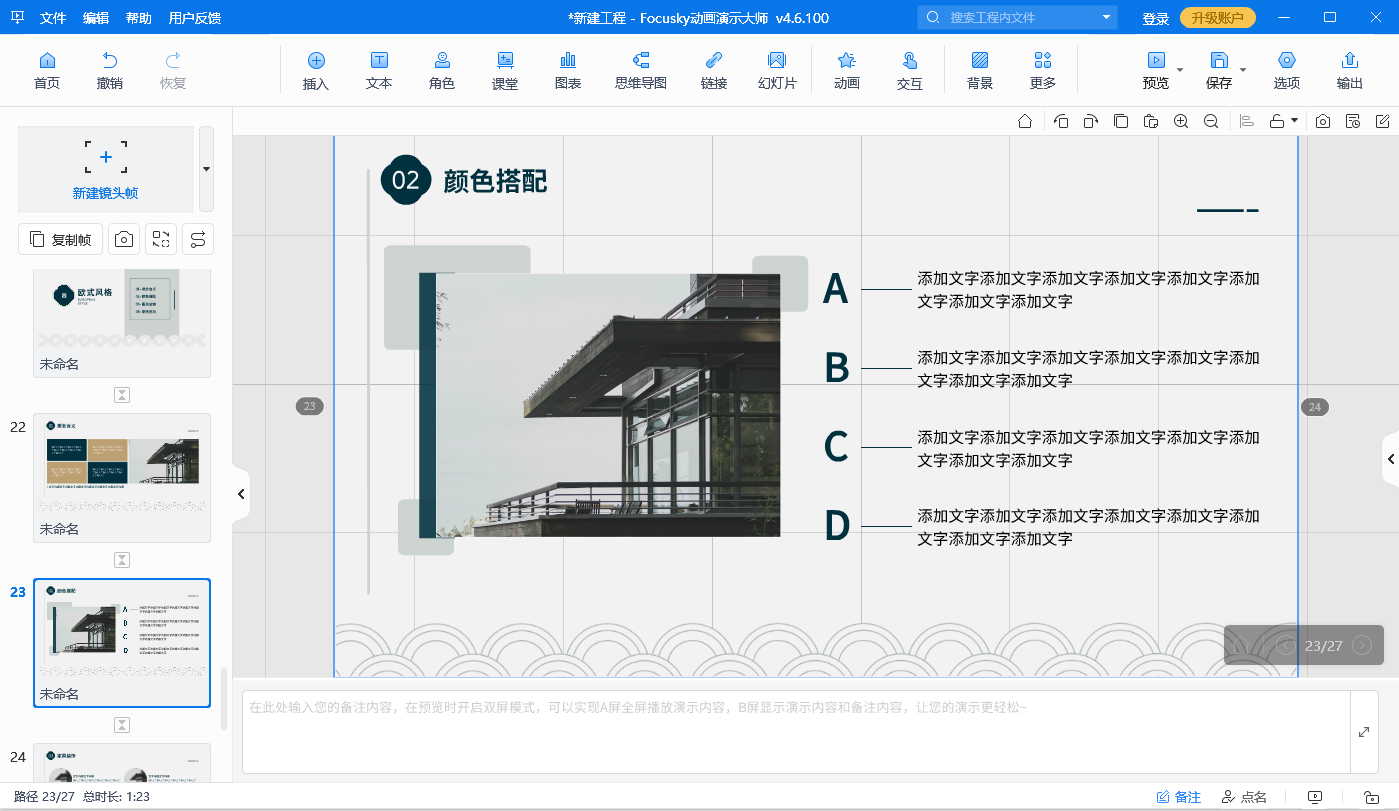Open the history record icon in canvas toolbar
Viewport: 1399px width, 811px height.
pyautogui.click(x=1353, y=121)
